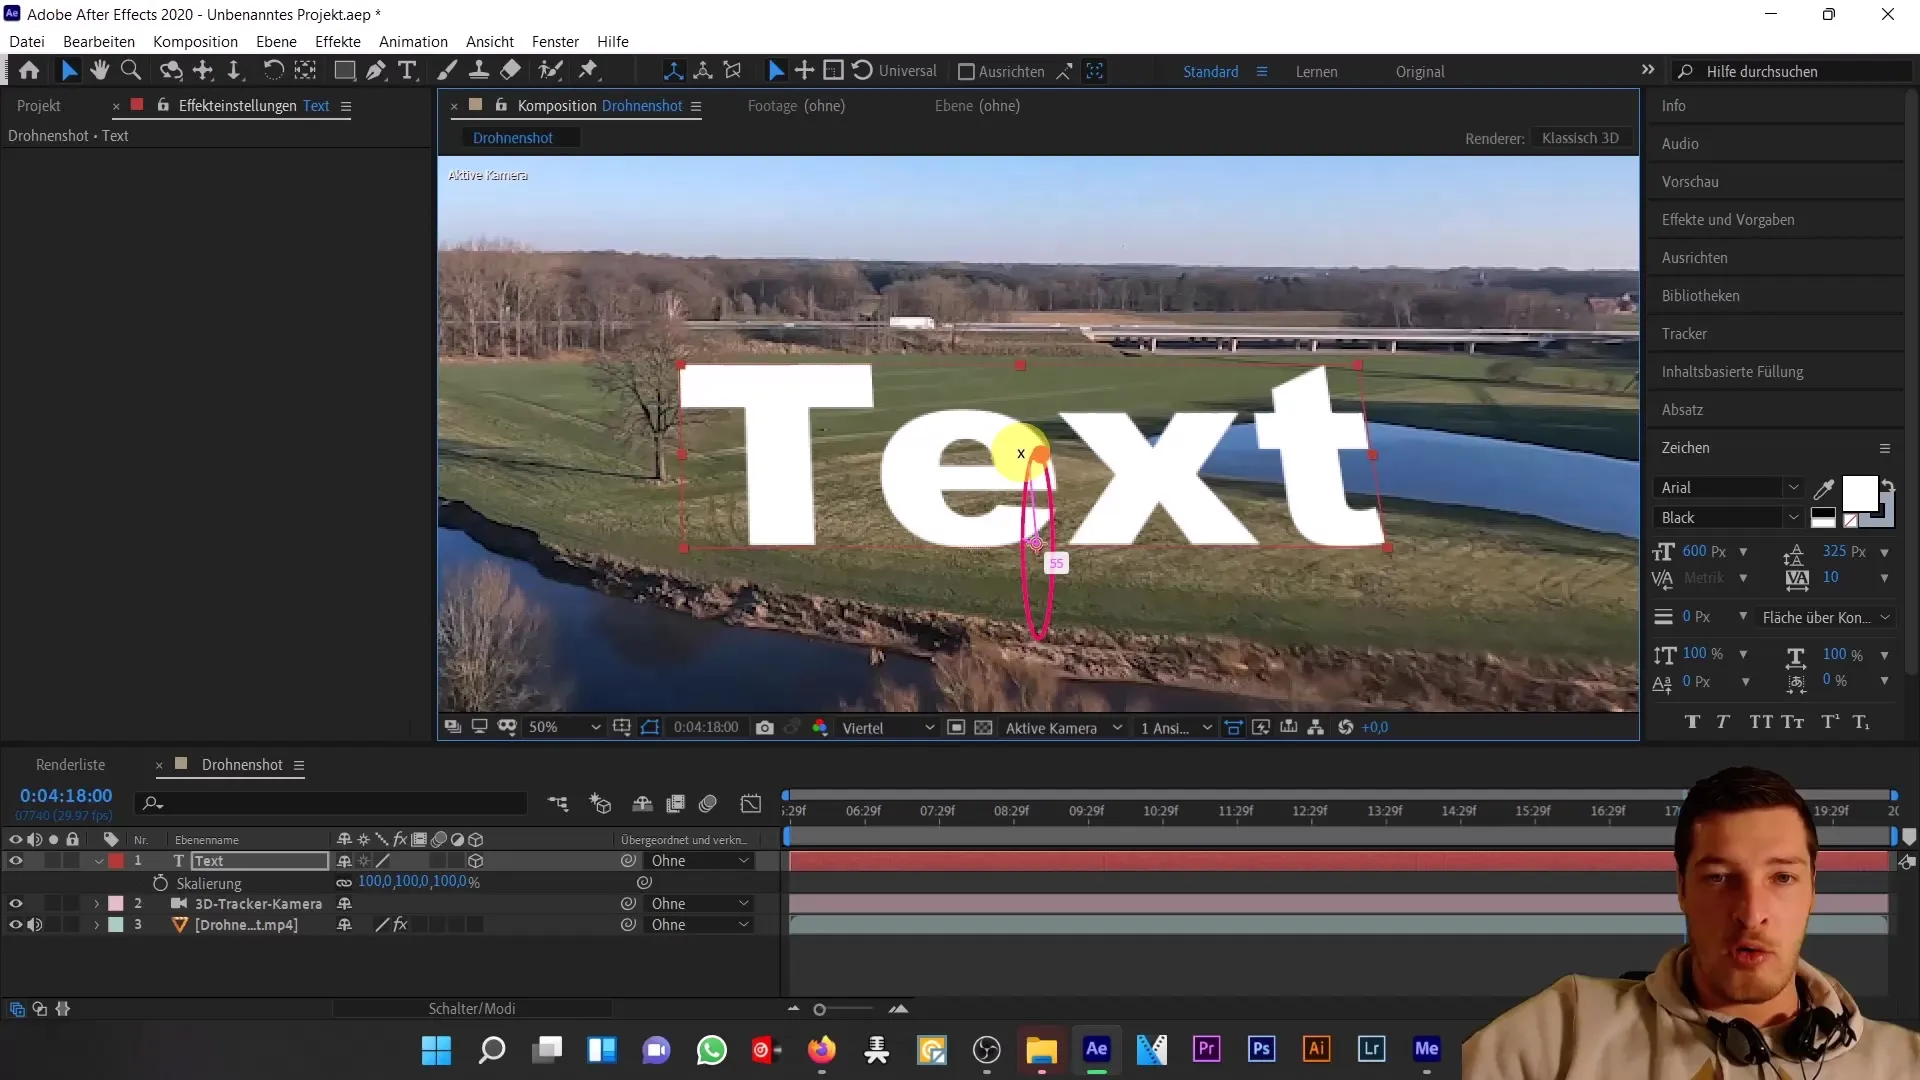
Task: Toggle Skalierung constrain proportions link
Action: coord(344,882)
